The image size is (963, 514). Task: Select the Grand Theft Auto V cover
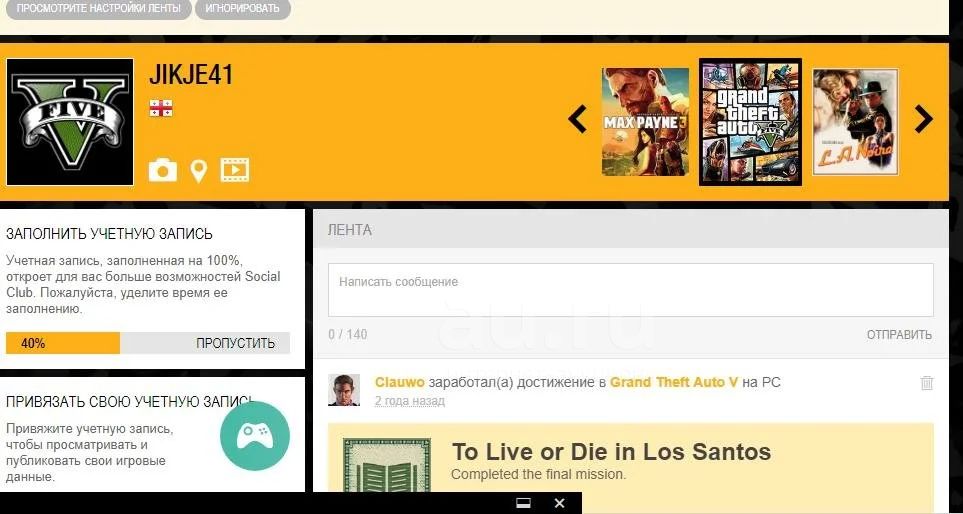click(751, 122)
